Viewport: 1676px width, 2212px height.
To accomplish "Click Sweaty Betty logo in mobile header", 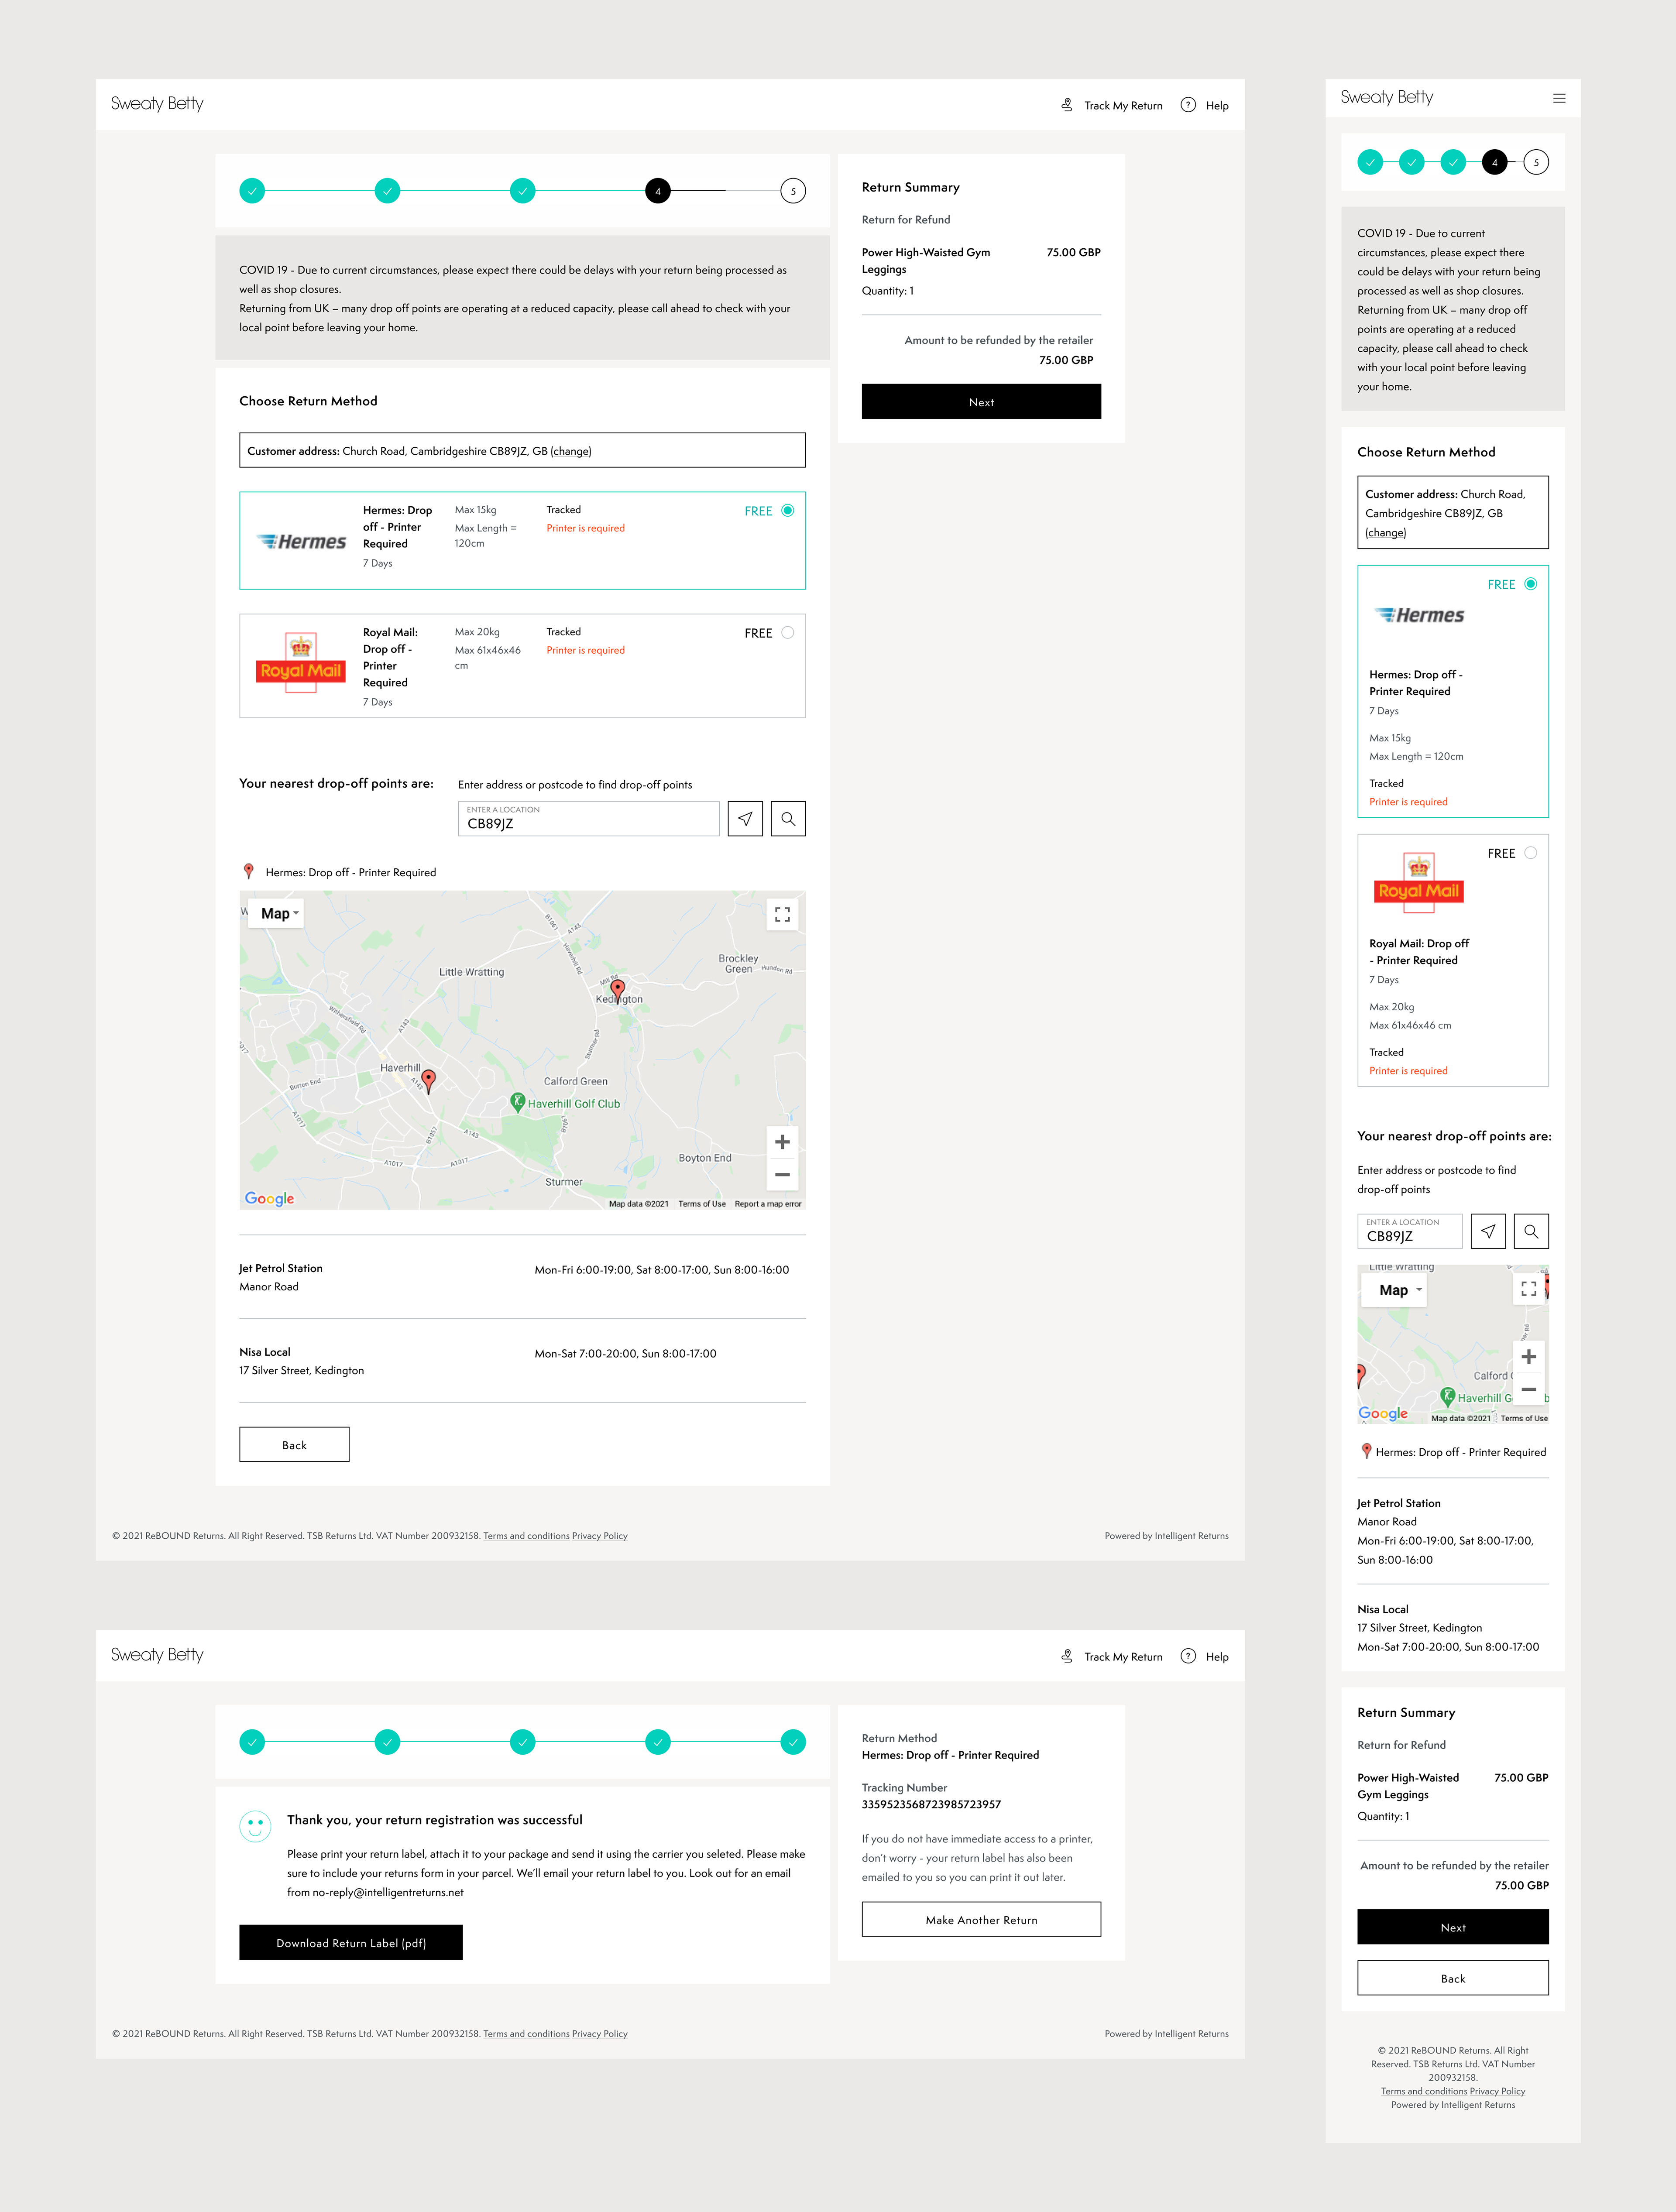I will click(1387, 98).
